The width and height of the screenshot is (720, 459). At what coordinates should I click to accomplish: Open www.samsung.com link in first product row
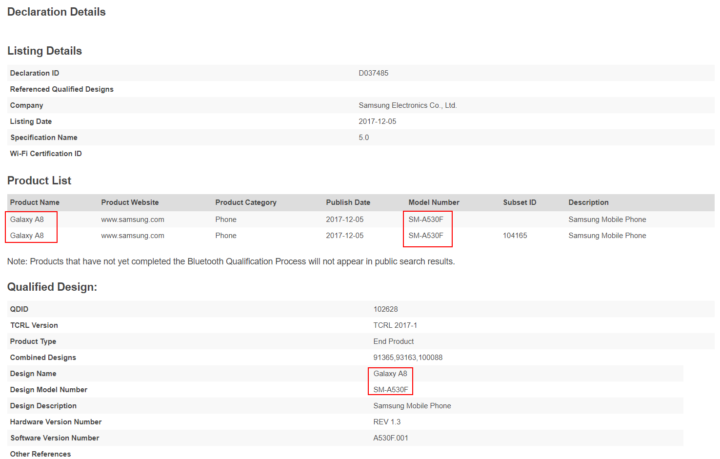click(x=132, y=219)
